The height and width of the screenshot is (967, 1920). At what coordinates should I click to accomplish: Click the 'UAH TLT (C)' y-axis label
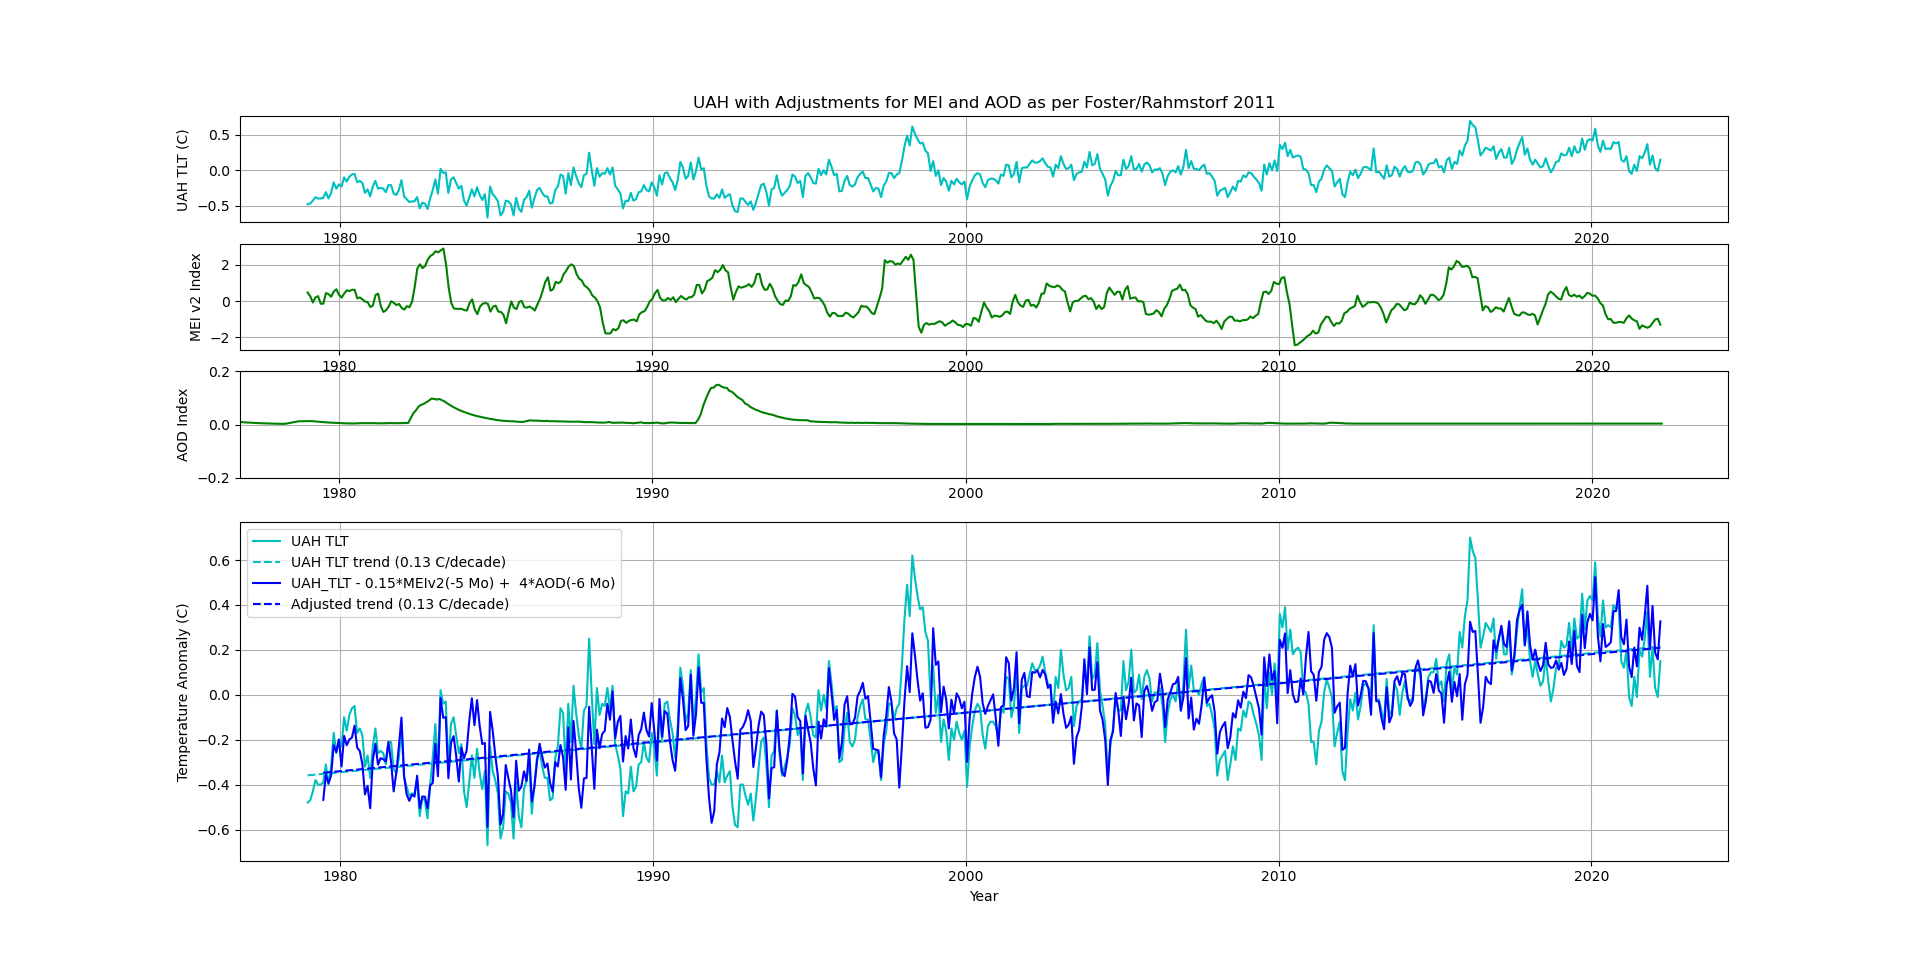click(182, 170)
